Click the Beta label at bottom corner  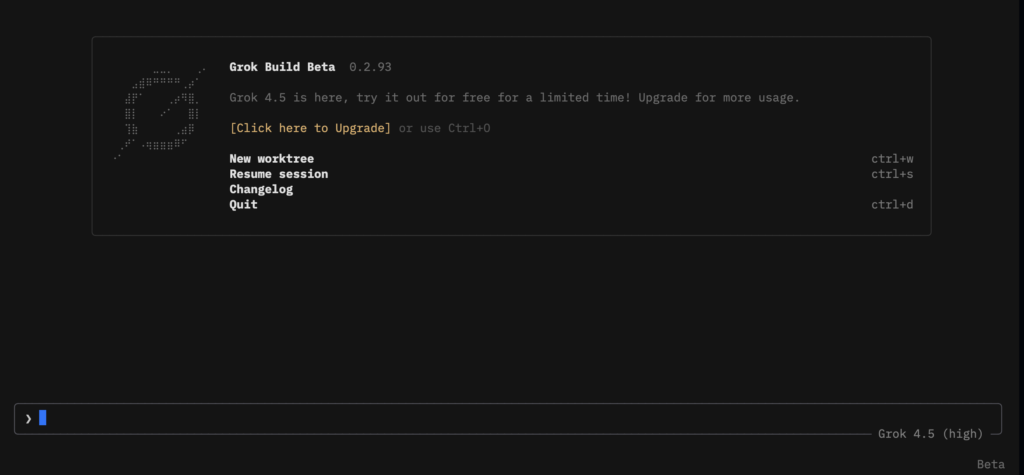pos(991,465)
